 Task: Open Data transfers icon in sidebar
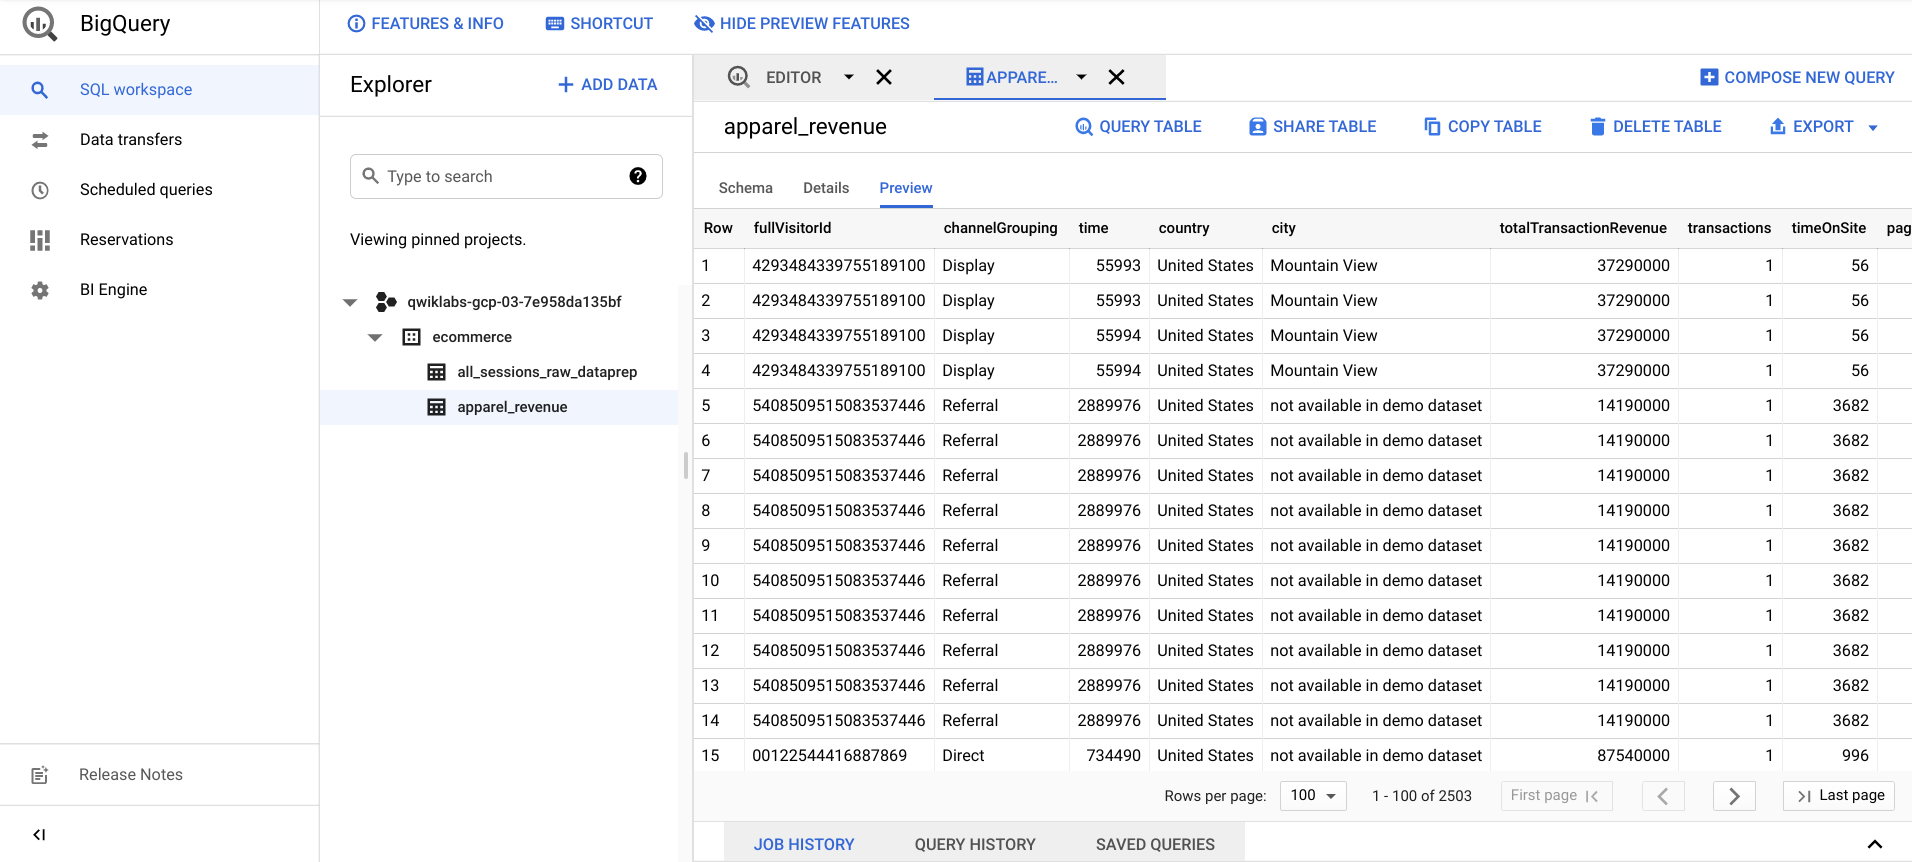coord(40,140)
